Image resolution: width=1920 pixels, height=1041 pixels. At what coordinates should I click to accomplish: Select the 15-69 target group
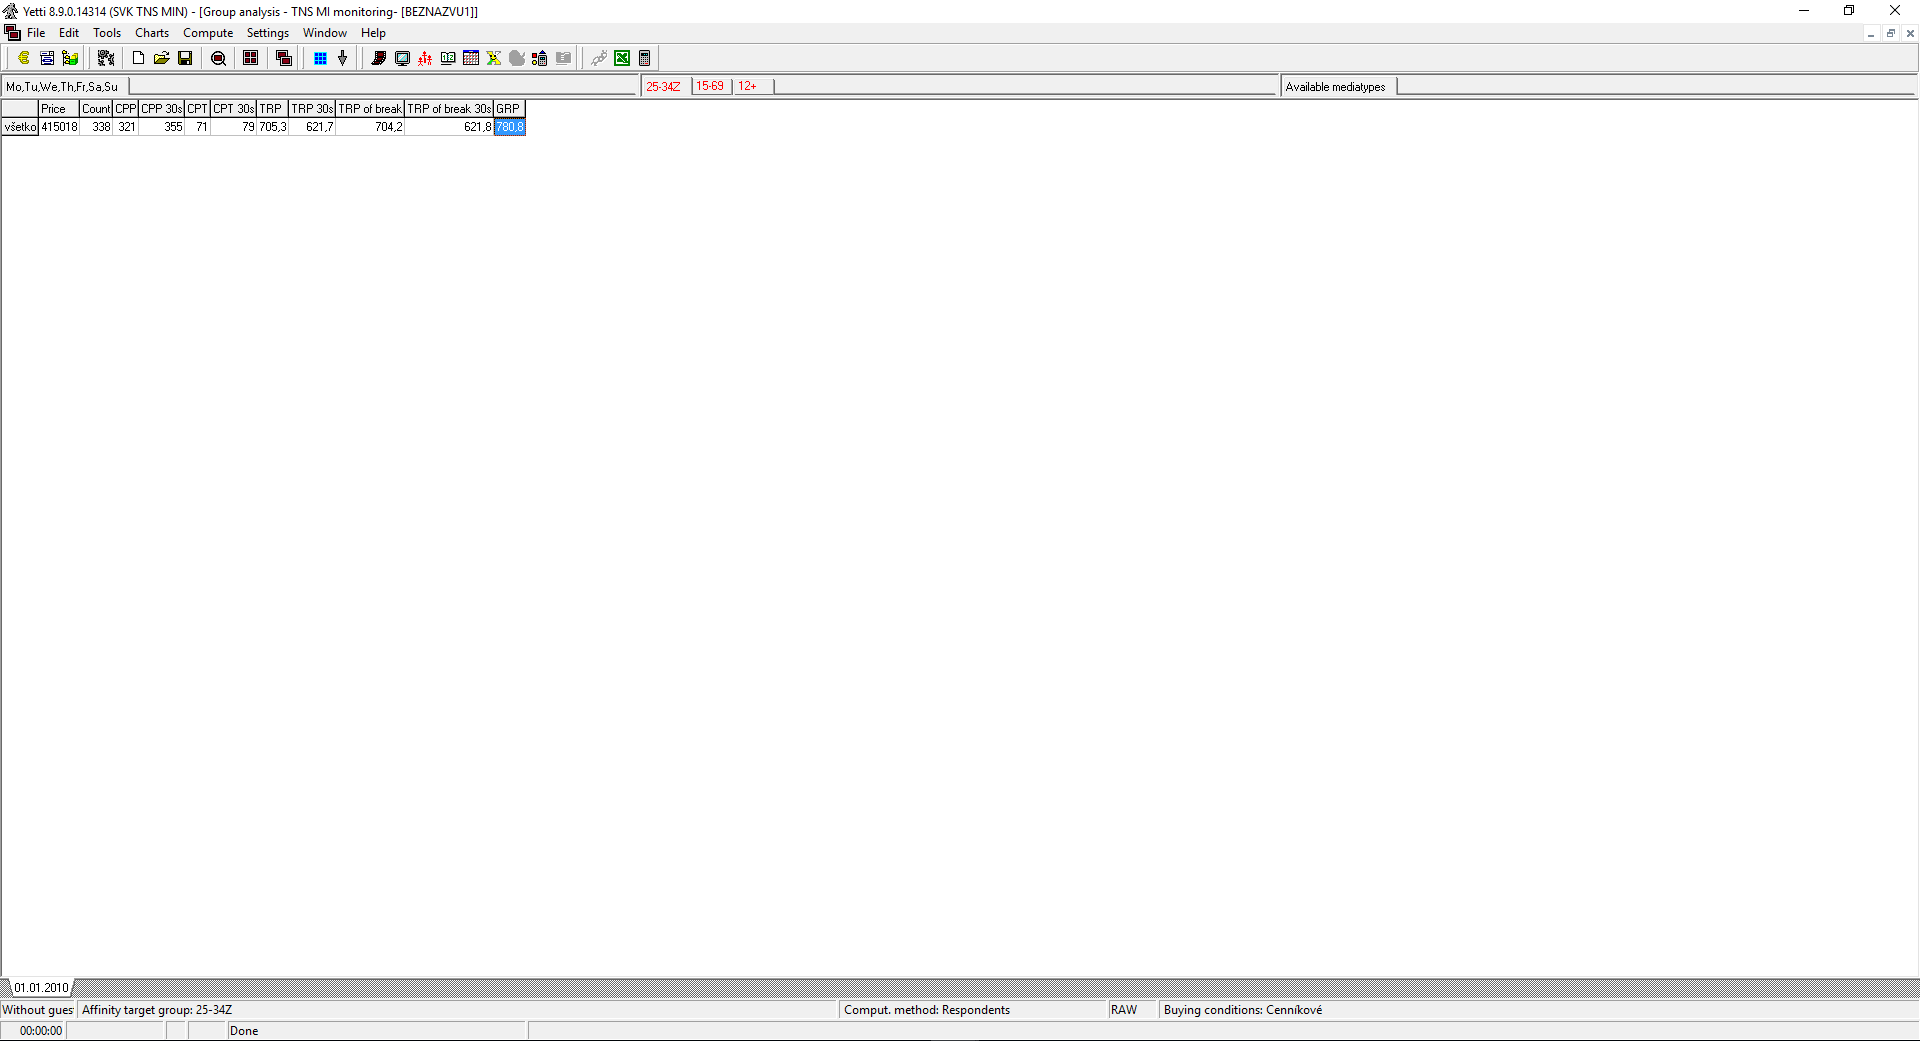710,87
